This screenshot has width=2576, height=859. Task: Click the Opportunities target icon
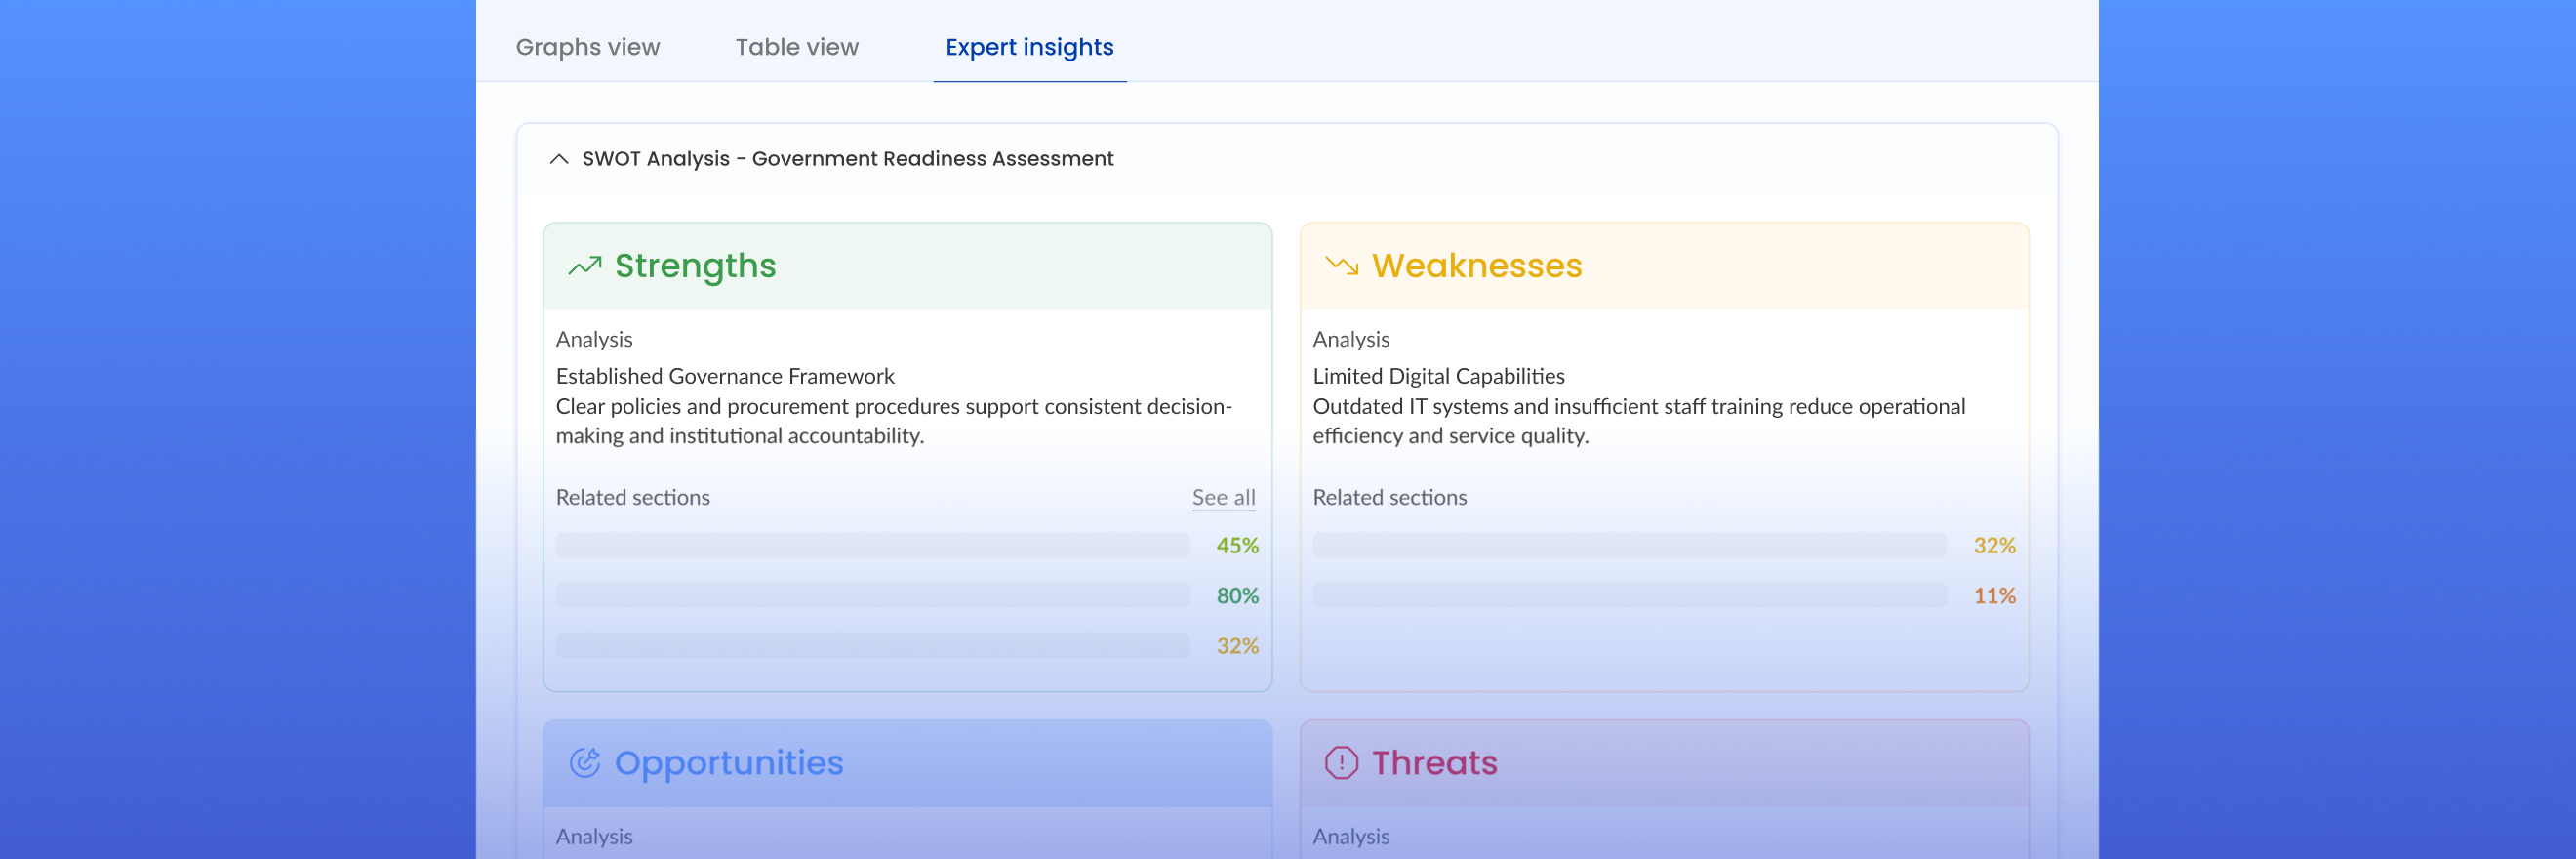pos(585,763)
